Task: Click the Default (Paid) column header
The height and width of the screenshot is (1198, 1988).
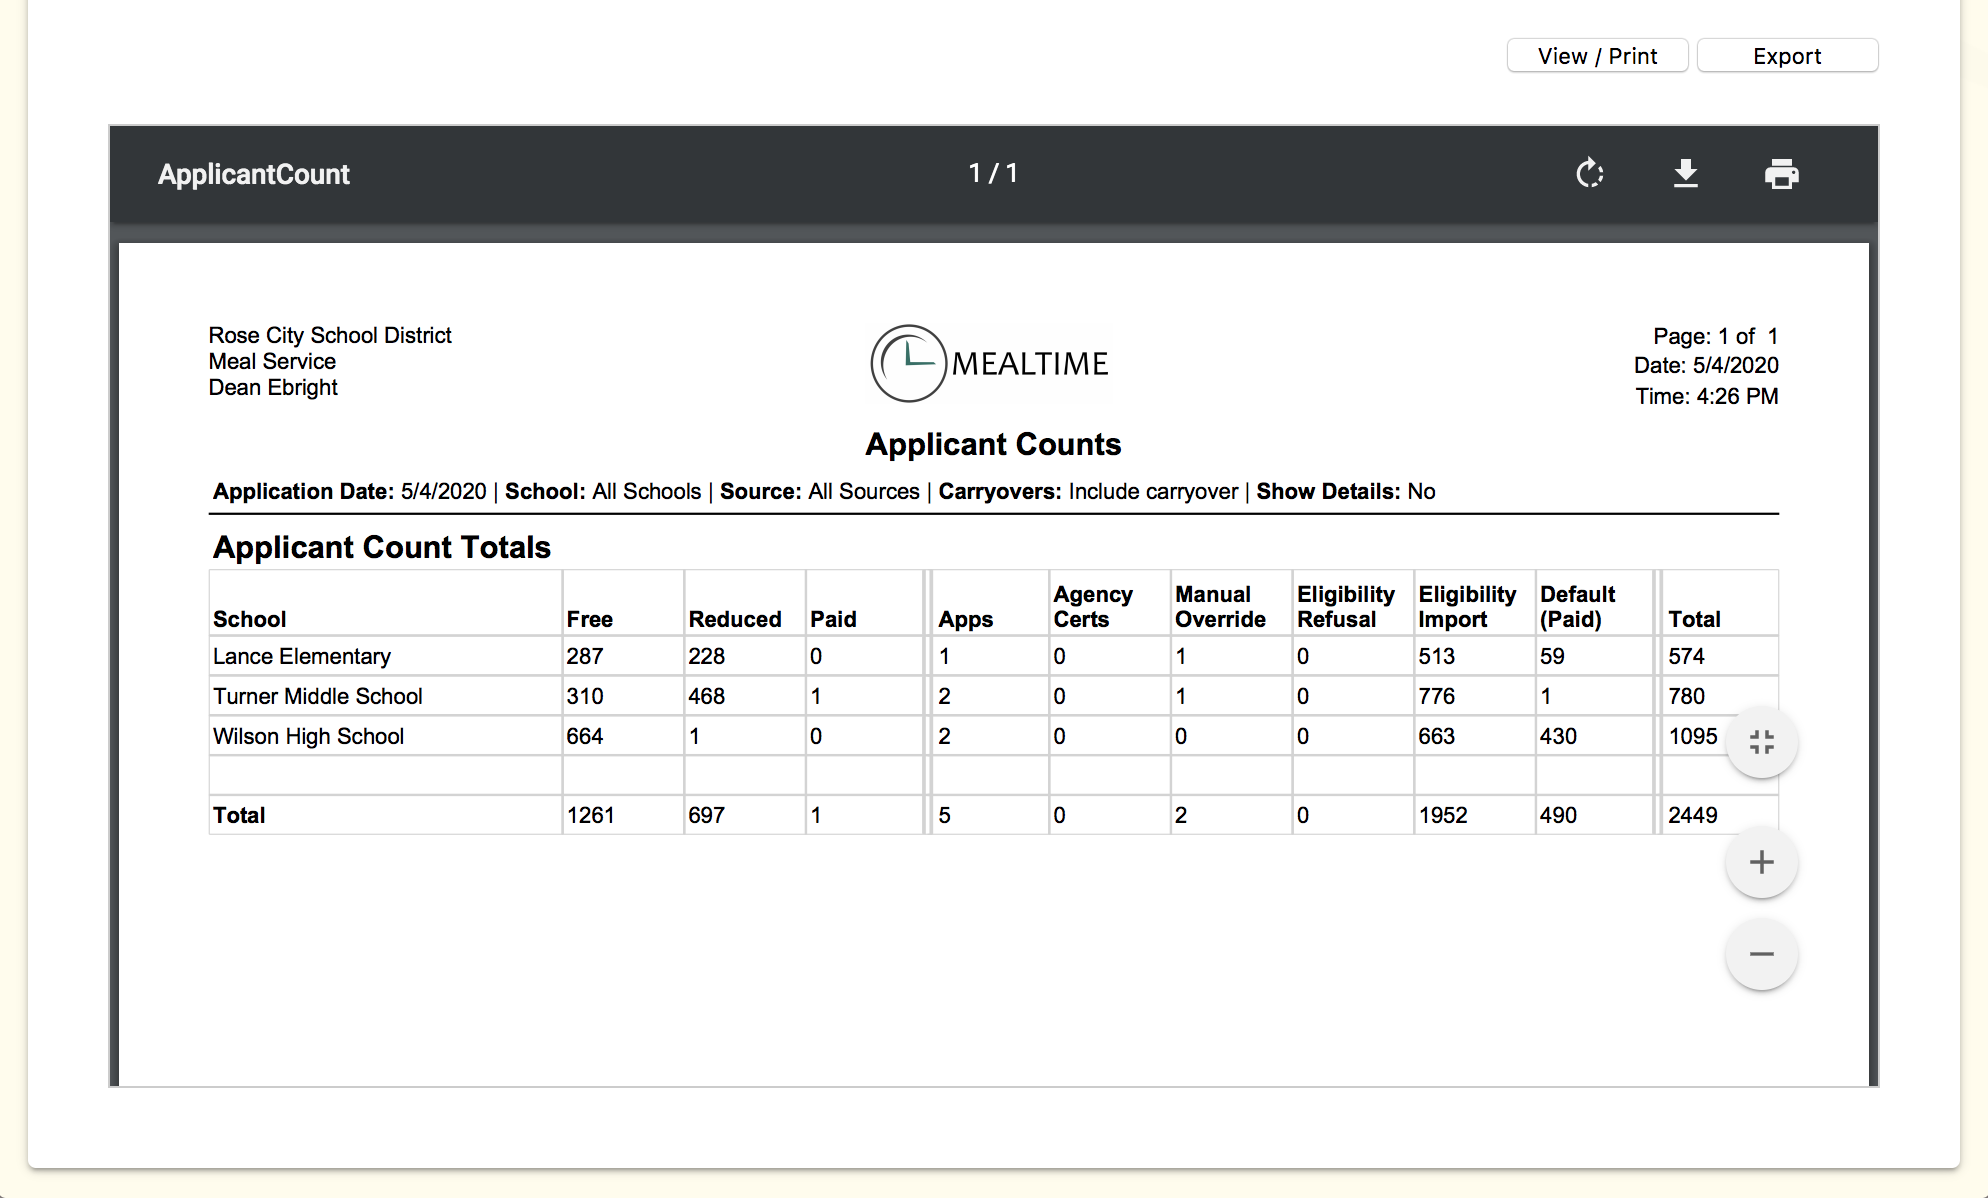Action: pyautogui.click(x=1577, y=606)
